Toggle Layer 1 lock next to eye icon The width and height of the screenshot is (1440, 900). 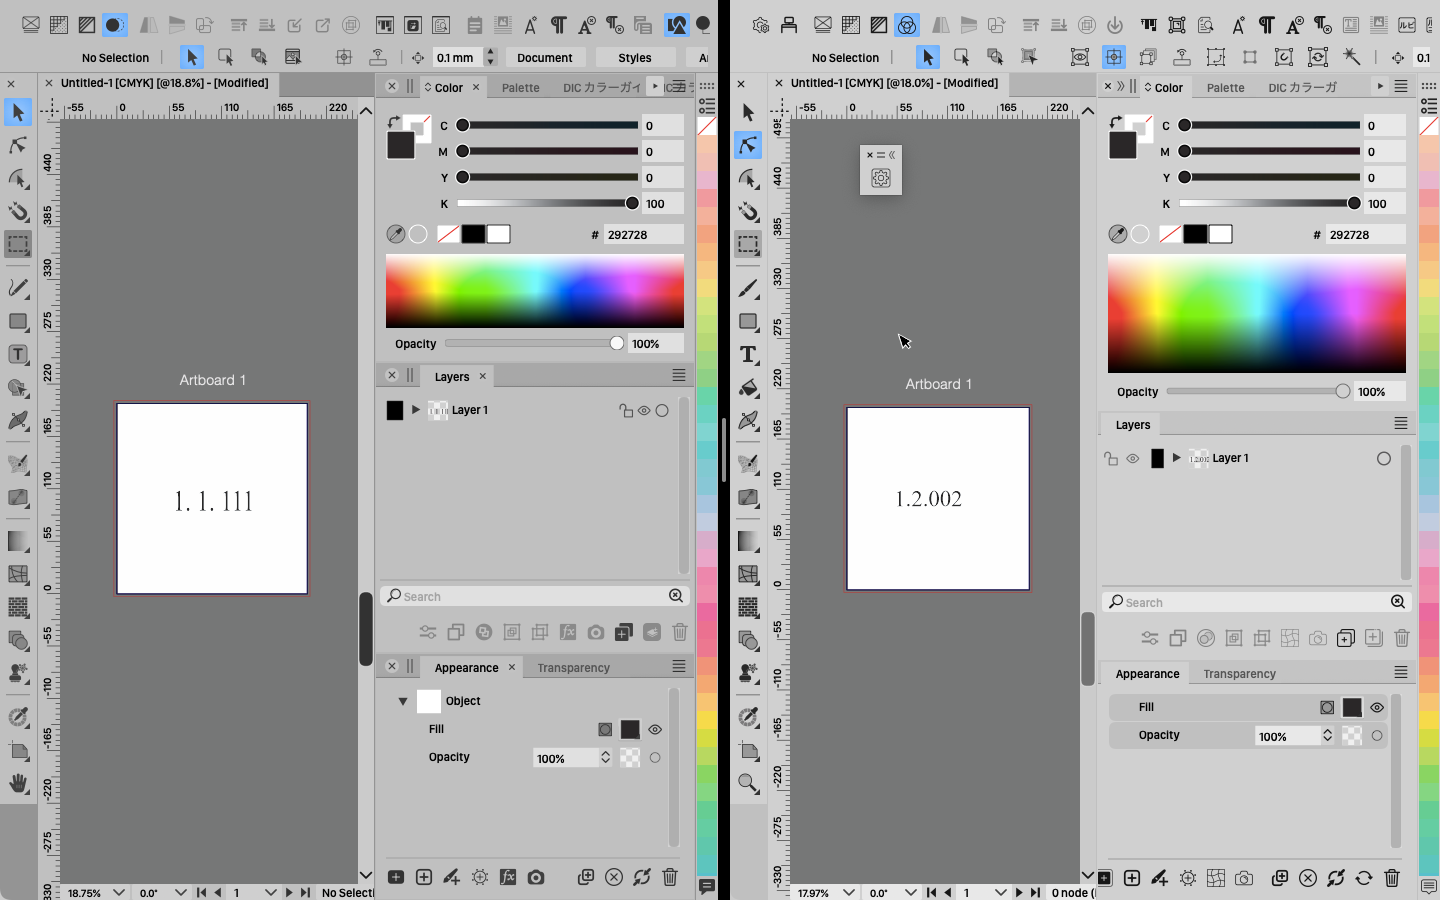625,411
